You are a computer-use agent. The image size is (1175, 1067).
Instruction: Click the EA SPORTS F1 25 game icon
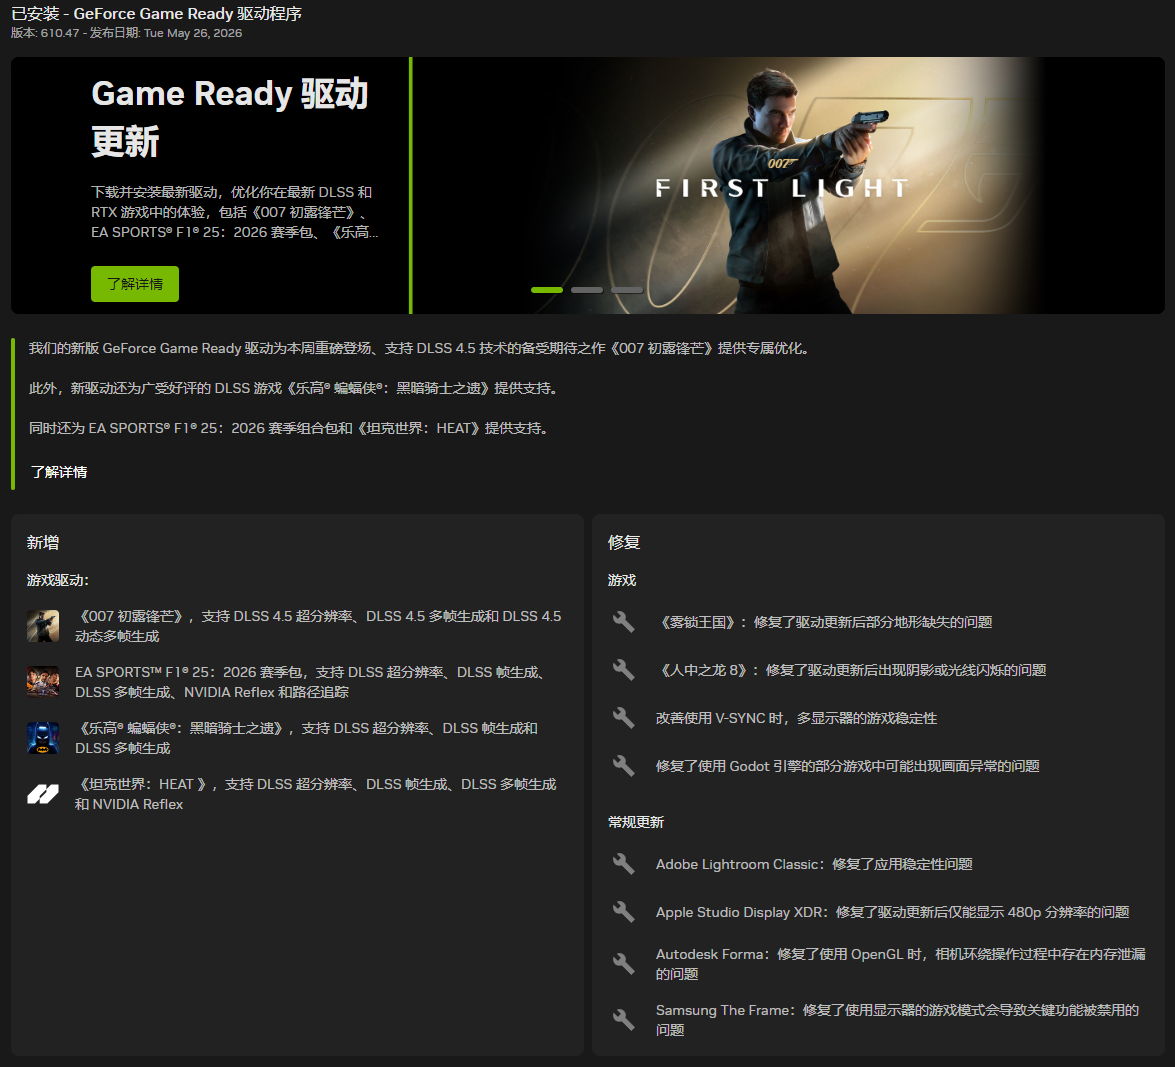(43, 682)
